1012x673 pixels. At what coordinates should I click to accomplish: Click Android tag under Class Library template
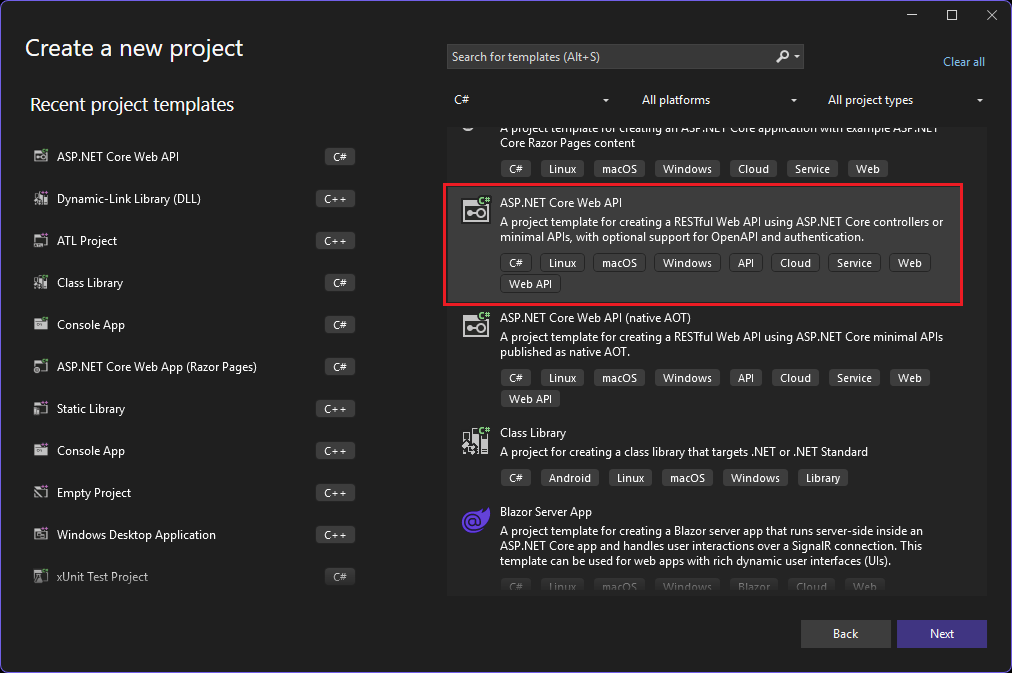[569, 478]
